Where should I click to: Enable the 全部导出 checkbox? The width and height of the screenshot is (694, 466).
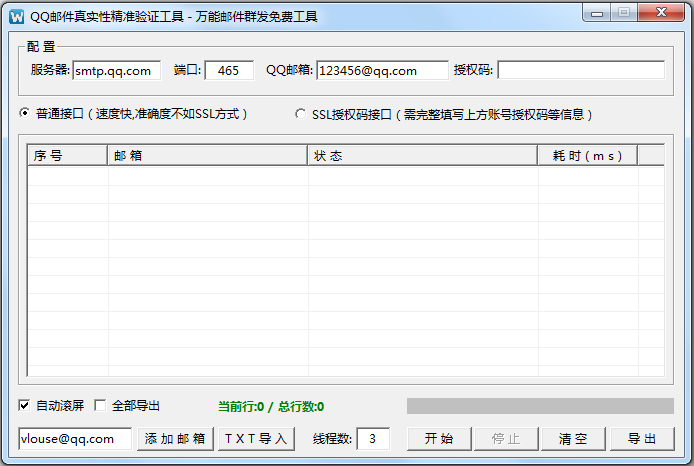click(100, 405)
